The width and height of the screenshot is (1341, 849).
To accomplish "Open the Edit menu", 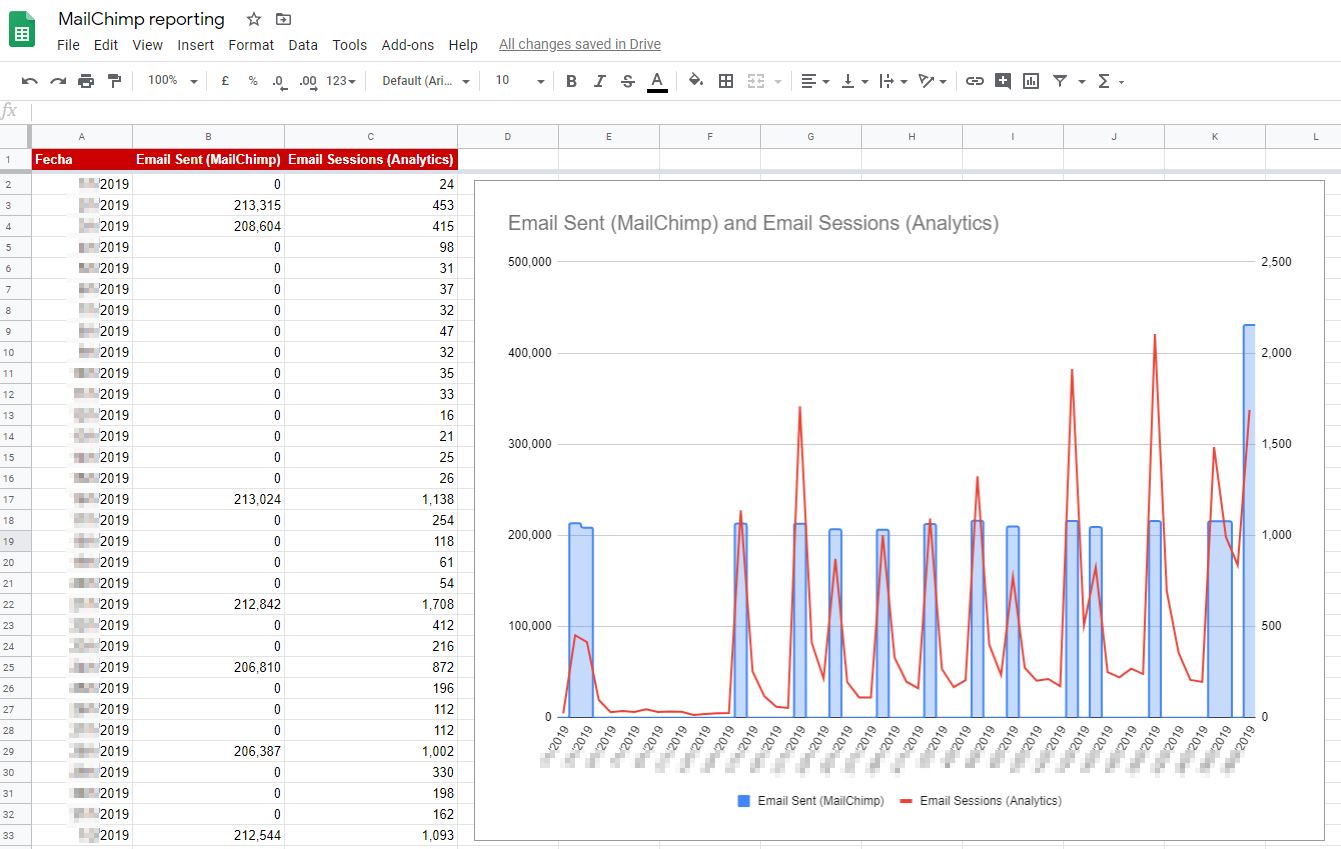I will (106, 45).
